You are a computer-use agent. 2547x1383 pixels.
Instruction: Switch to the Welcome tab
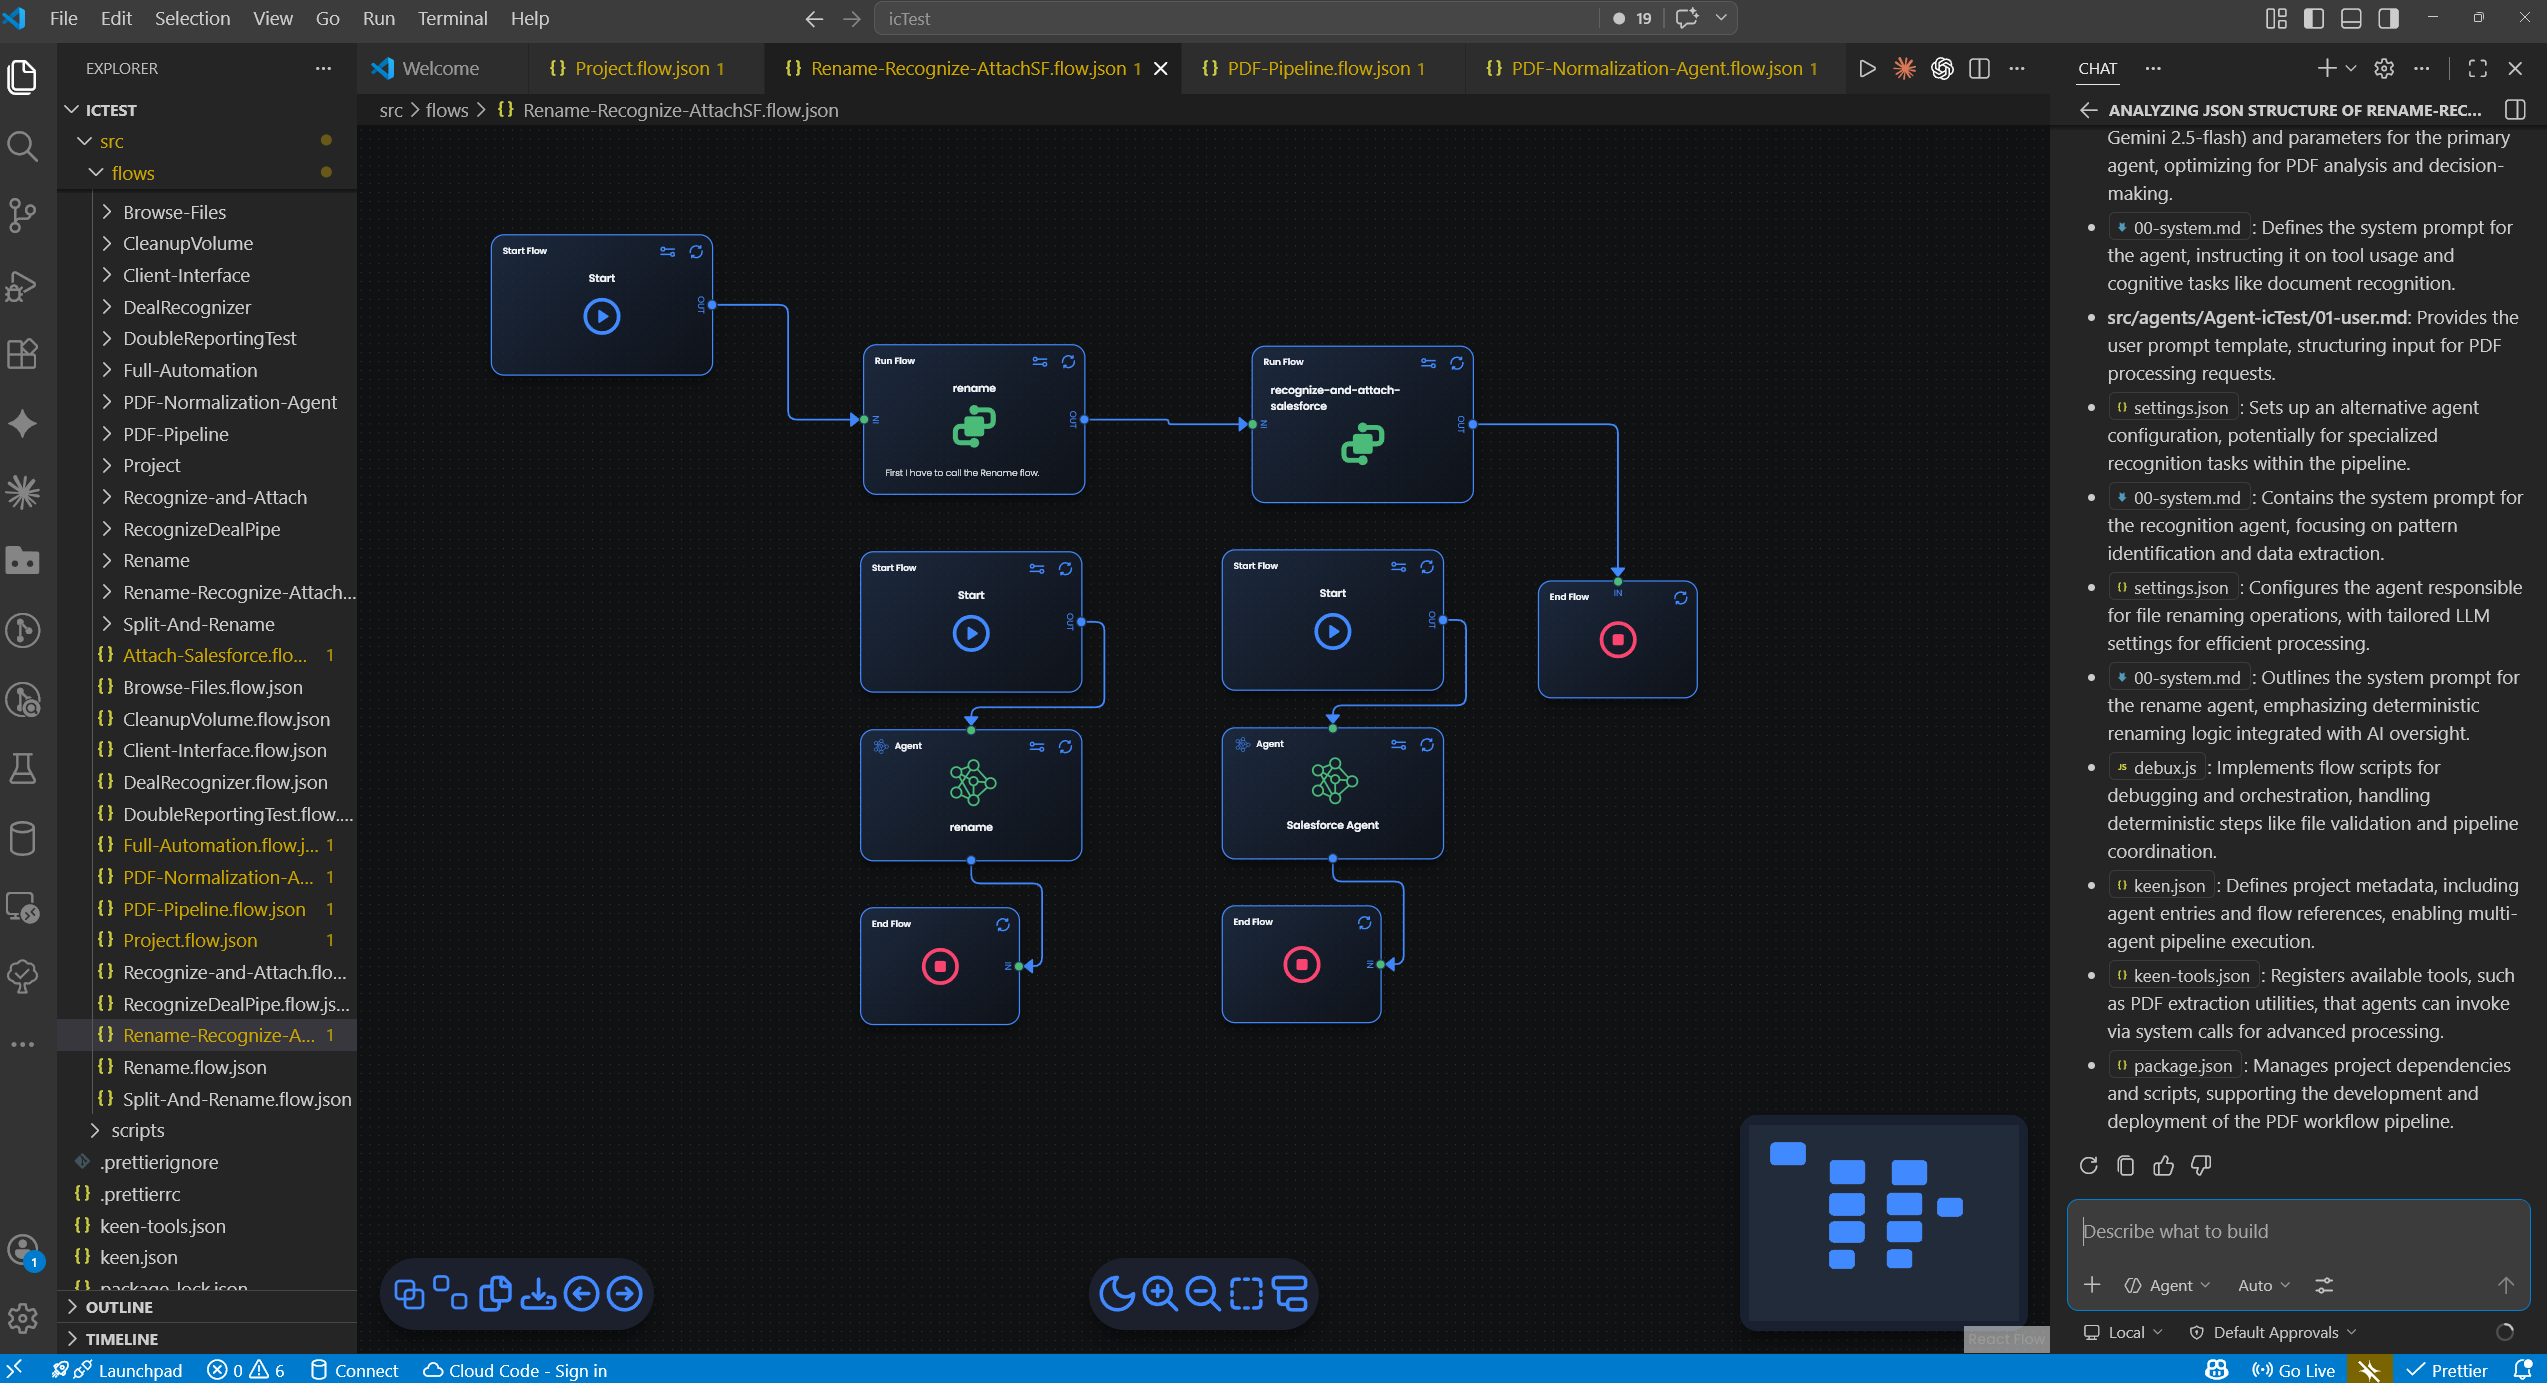click(x=441, y=68)
